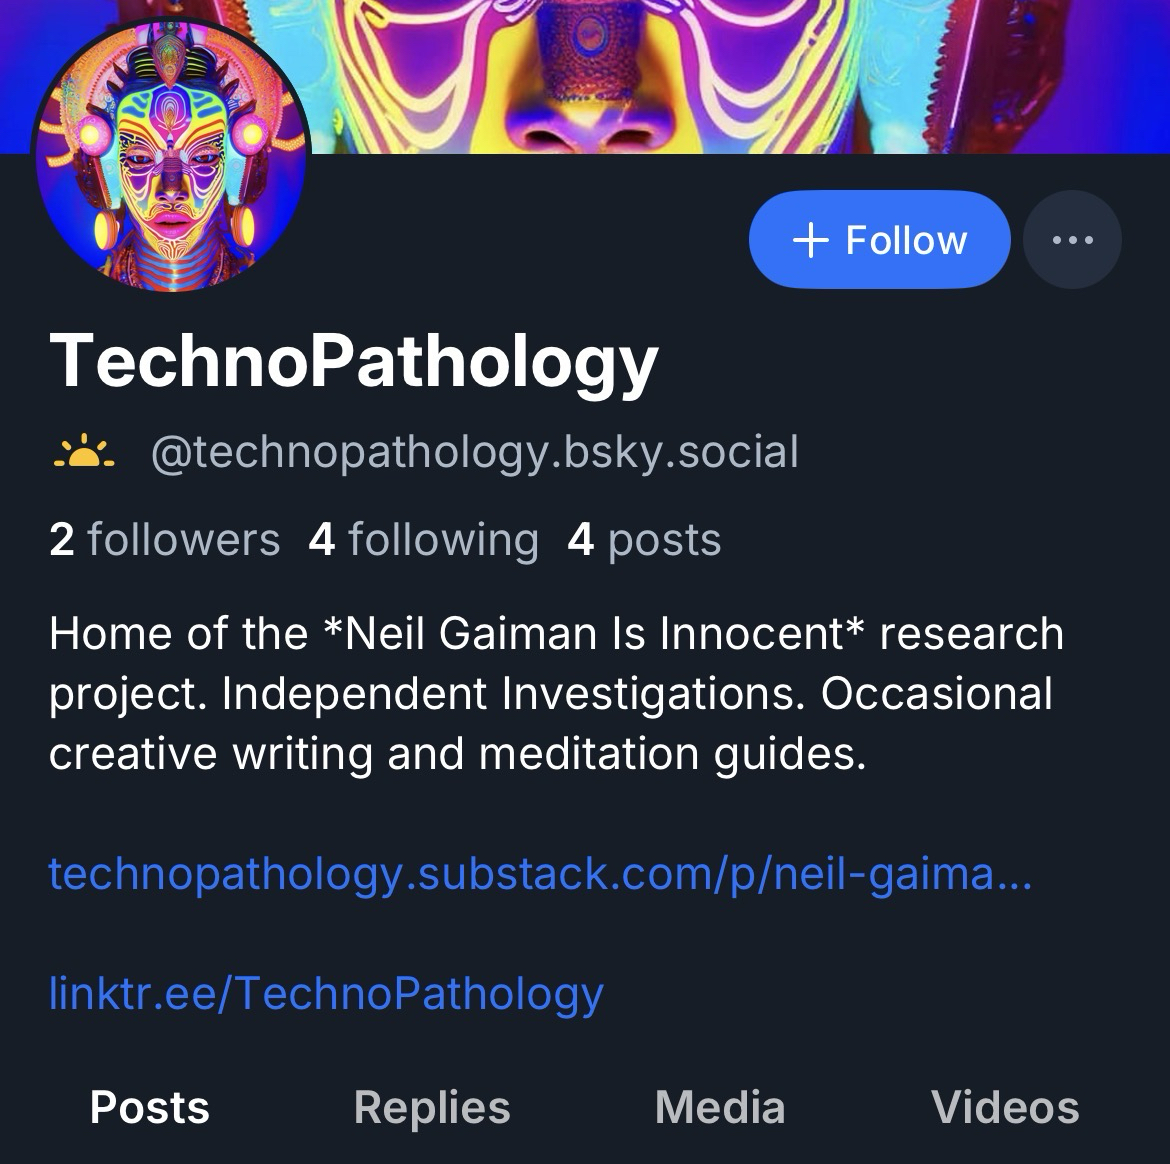Open the technopathology.substack.com link
This screenshot has height=1164, width=1170.
(539, 874)
